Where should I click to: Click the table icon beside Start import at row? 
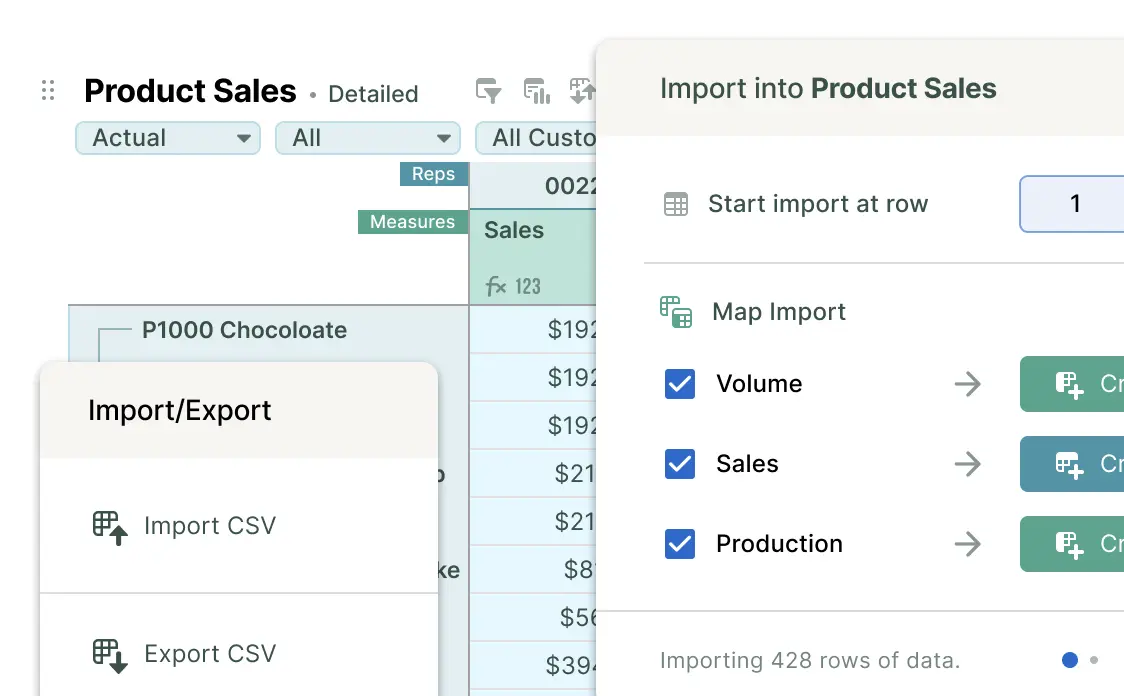(x=676, y=204)
